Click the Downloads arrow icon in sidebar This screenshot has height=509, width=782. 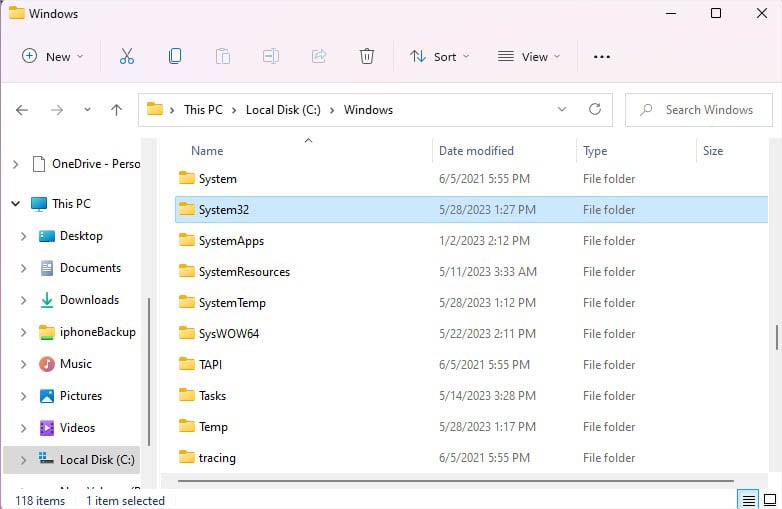46,300
